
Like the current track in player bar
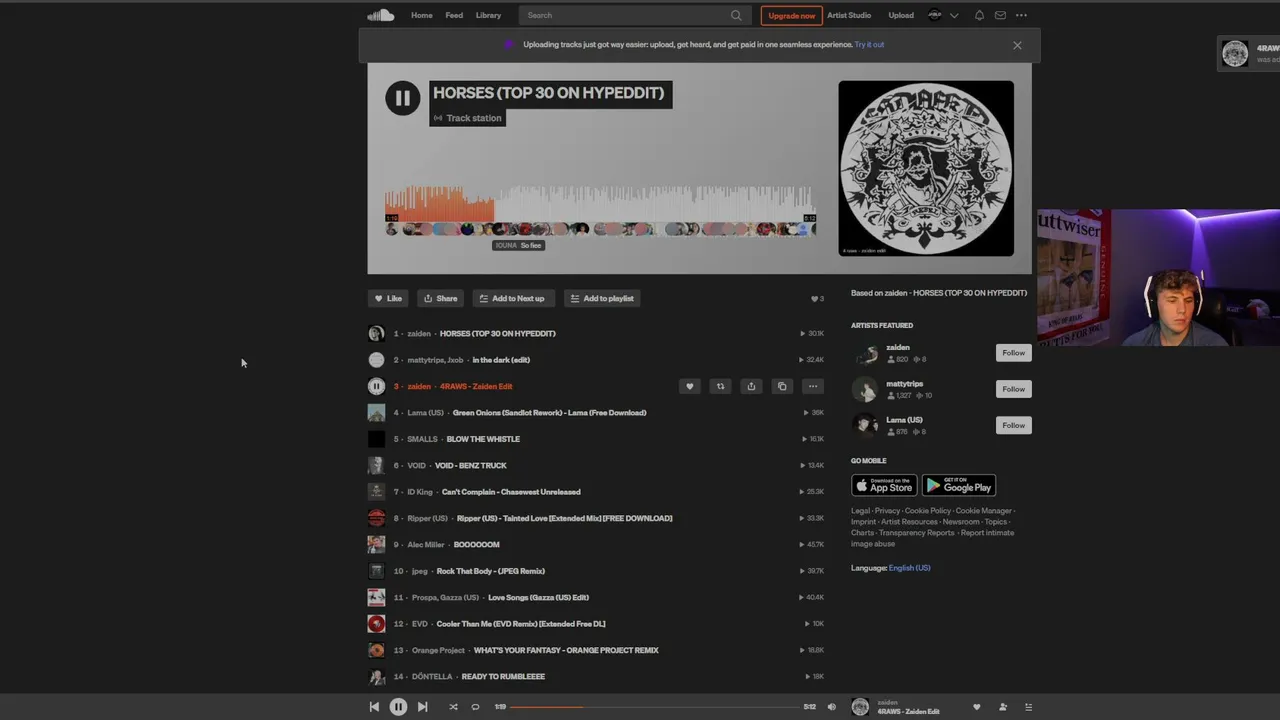977,707
